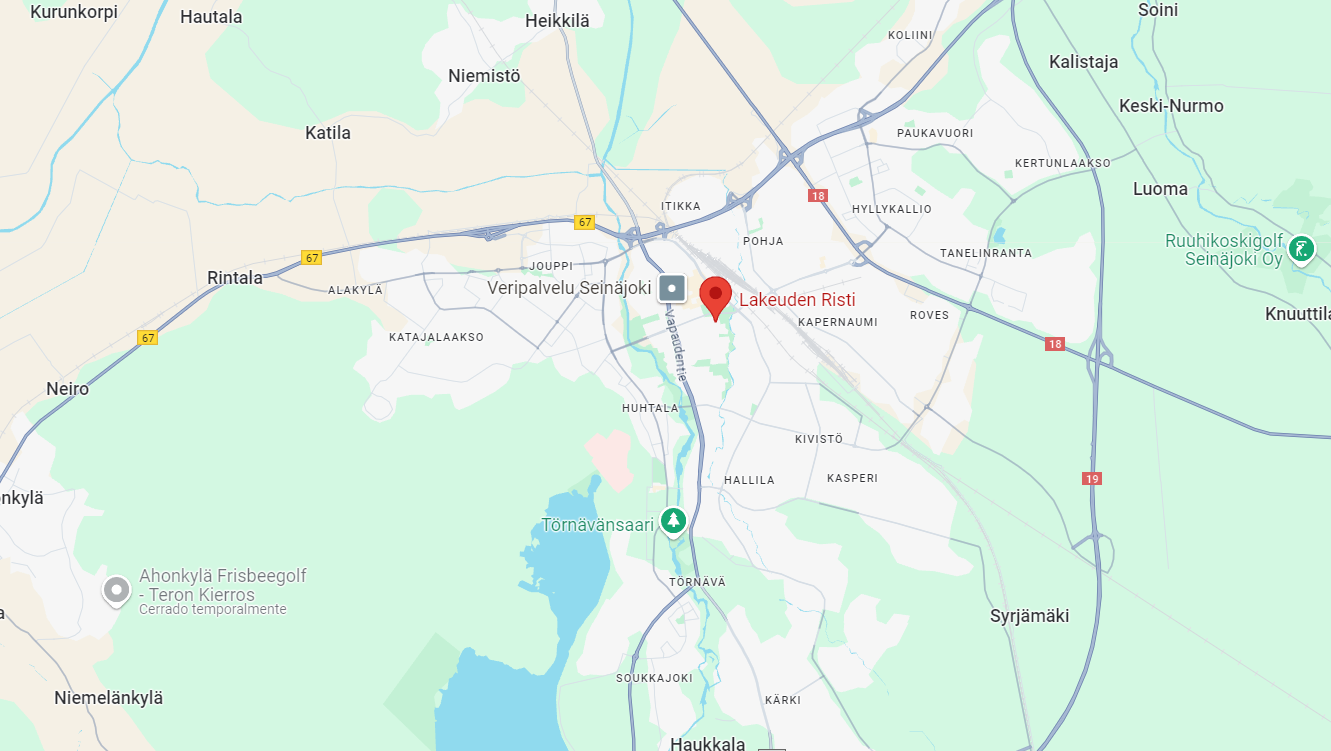This screenshot has width=1331, height=751.
Task: Select the Veripalvelu Seinäjoki square marker icon
Action: click(x=672, y=290)
